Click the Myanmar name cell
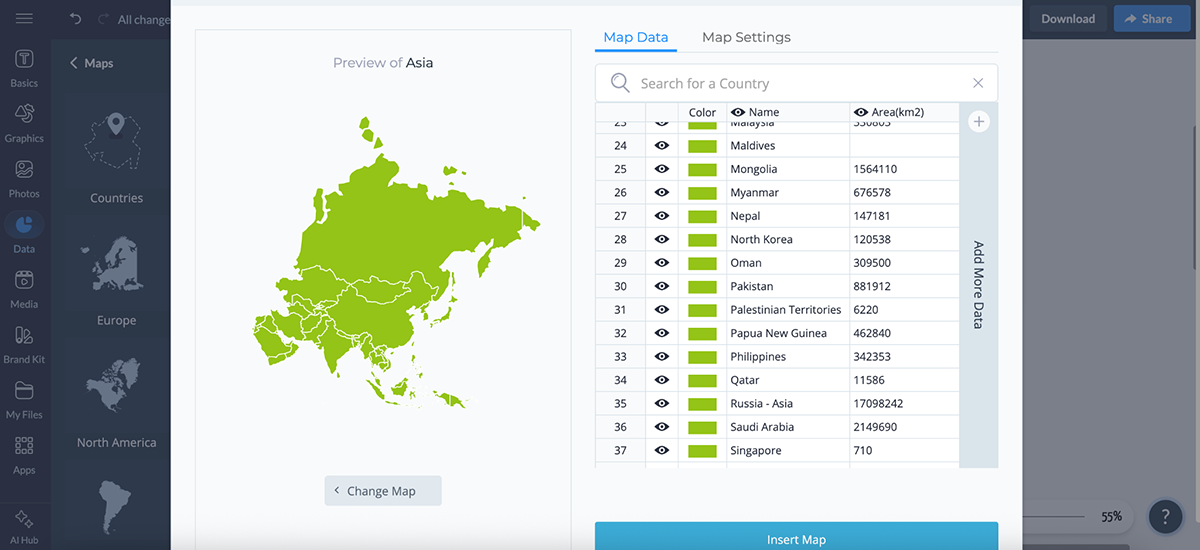The image size is (1200, 550). [x=788, y=192]
